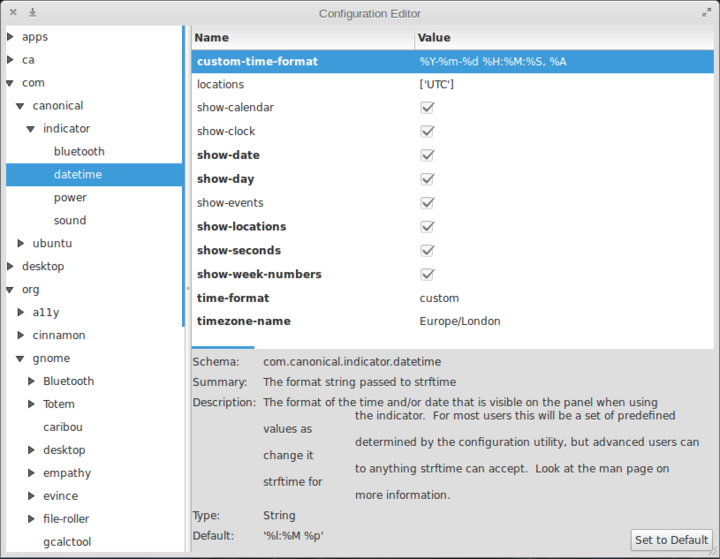Expand the ubuntu tree node

tap(21, 243)
